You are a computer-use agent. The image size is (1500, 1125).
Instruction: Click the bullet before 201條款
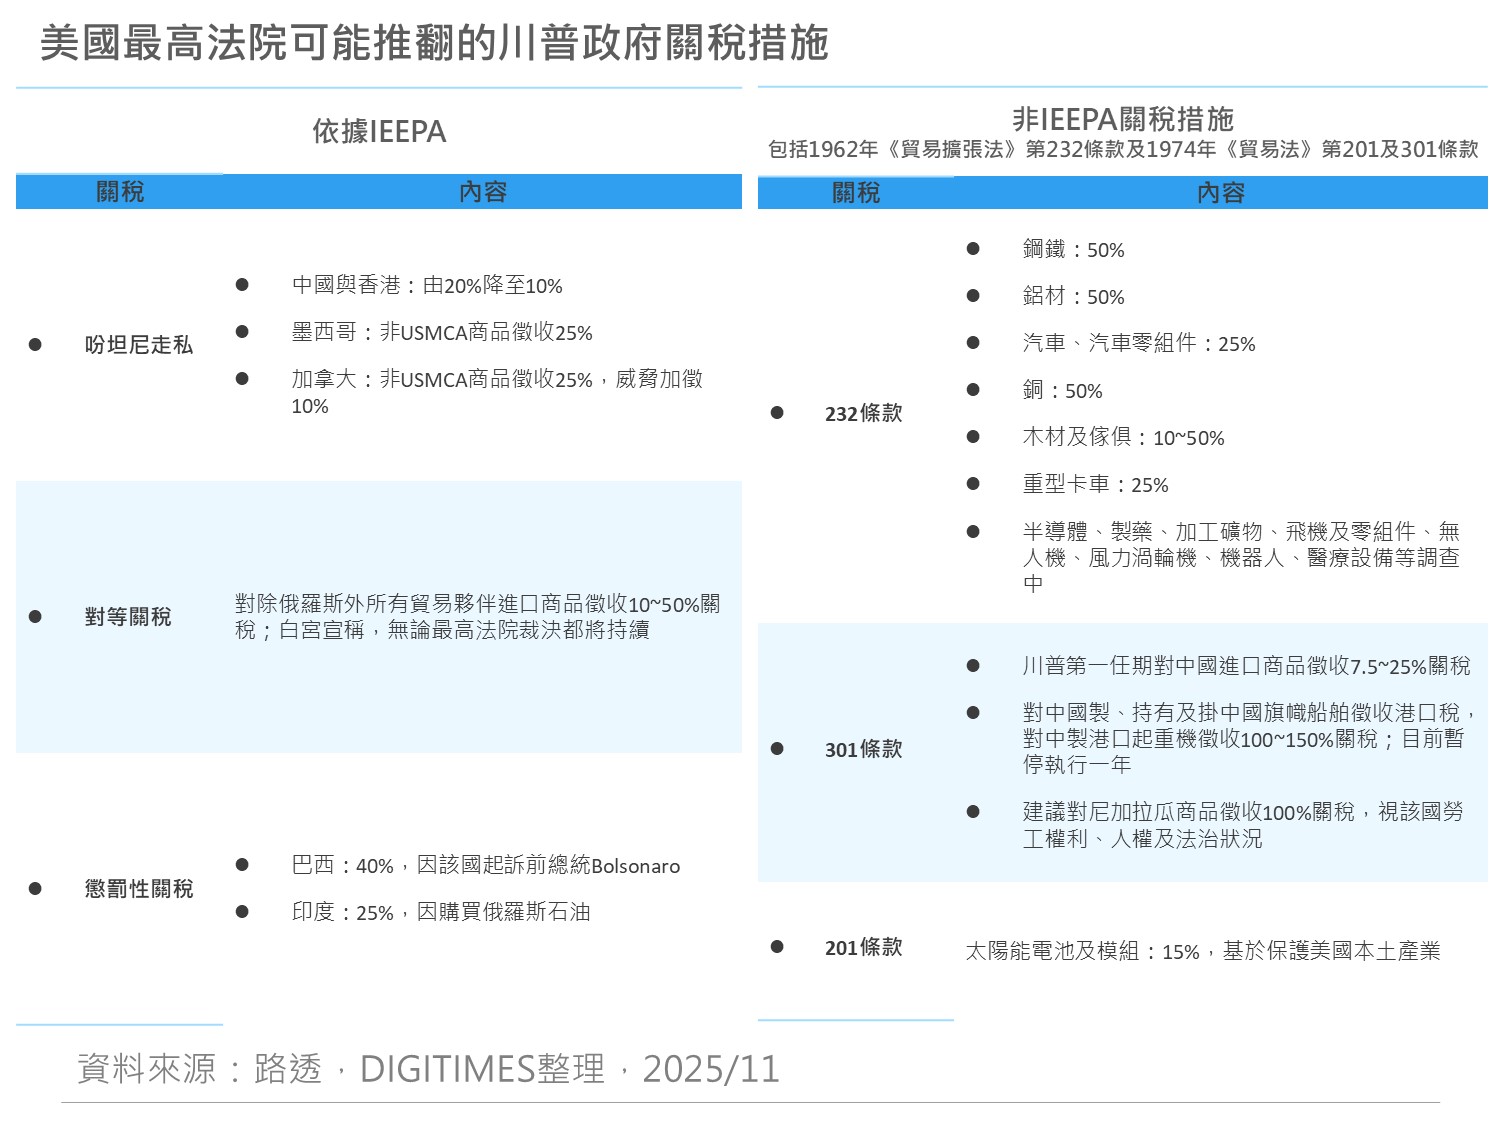pyautogui.click(x=777, y=947)
